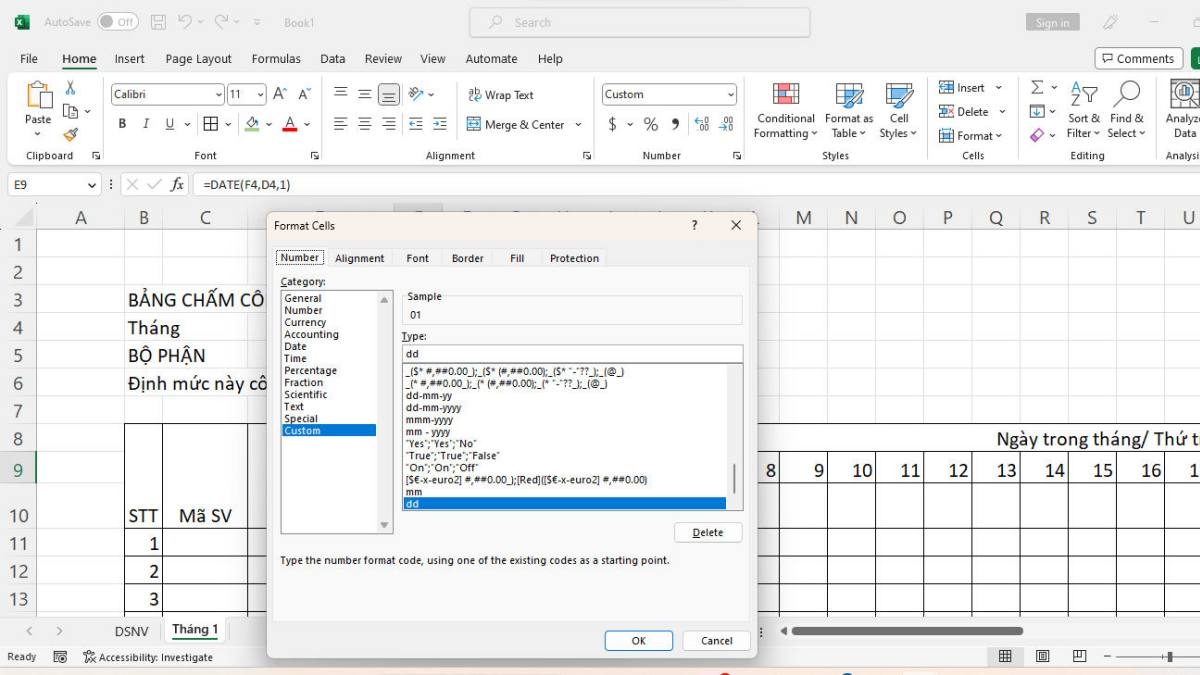This screenshot has height=675, width=1200.
Task: Click the Undo arrow
Action: click(x=184, y=21)
